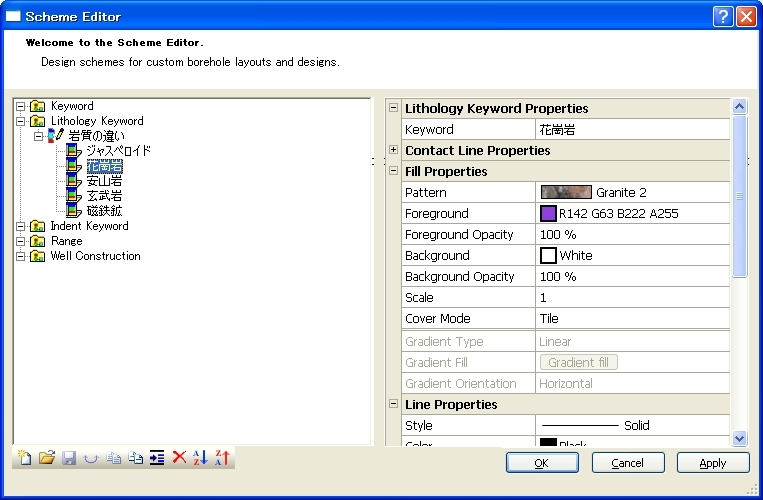
Task: Click the indent lines toolbar icon
Action: (157, 458)
